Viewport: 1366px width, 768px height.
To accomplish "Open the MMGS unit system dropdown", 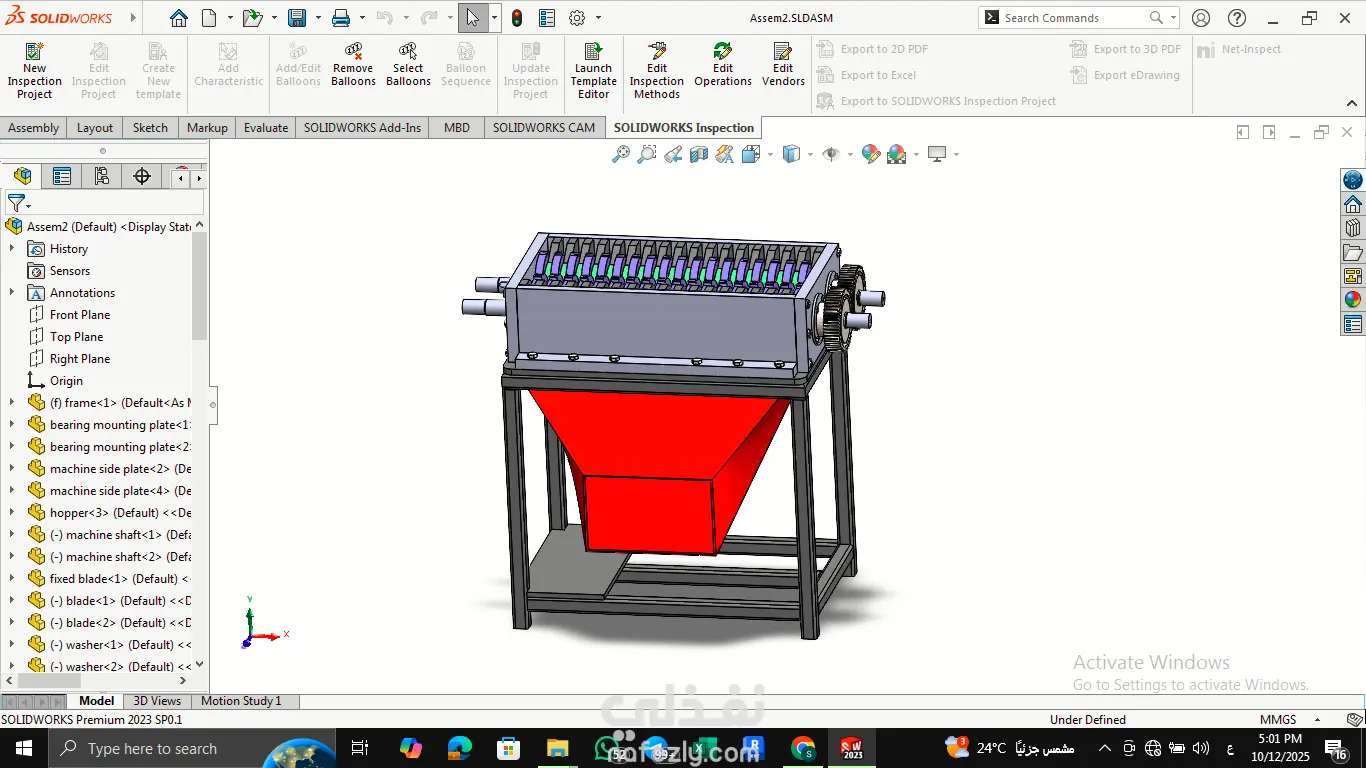I will [1319, 719].
